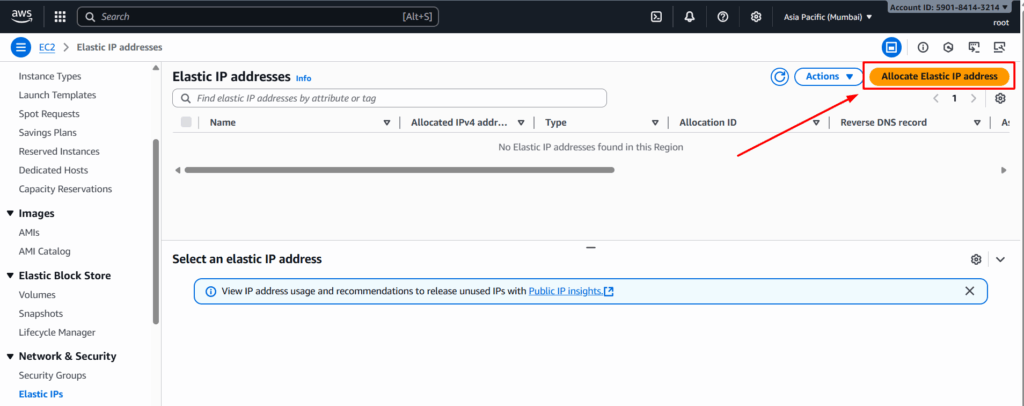
Task: Sort by Allocated IPv4 address column
Action: [521, 123]
